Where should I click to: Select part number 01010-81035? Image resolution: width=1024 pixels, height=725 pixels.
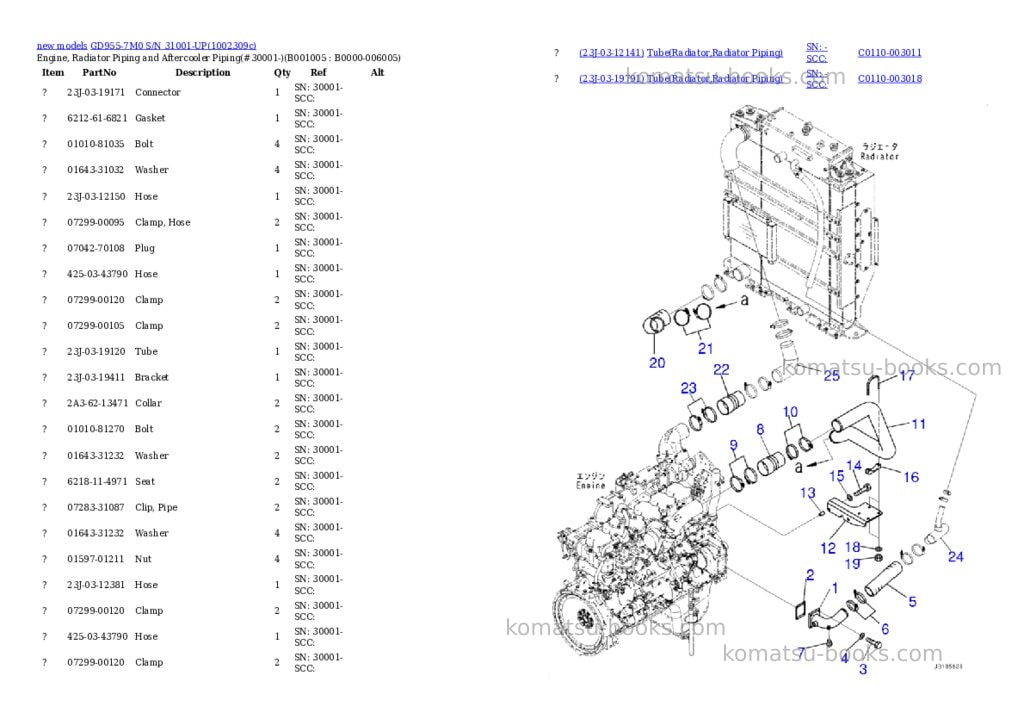click(95, 144)
